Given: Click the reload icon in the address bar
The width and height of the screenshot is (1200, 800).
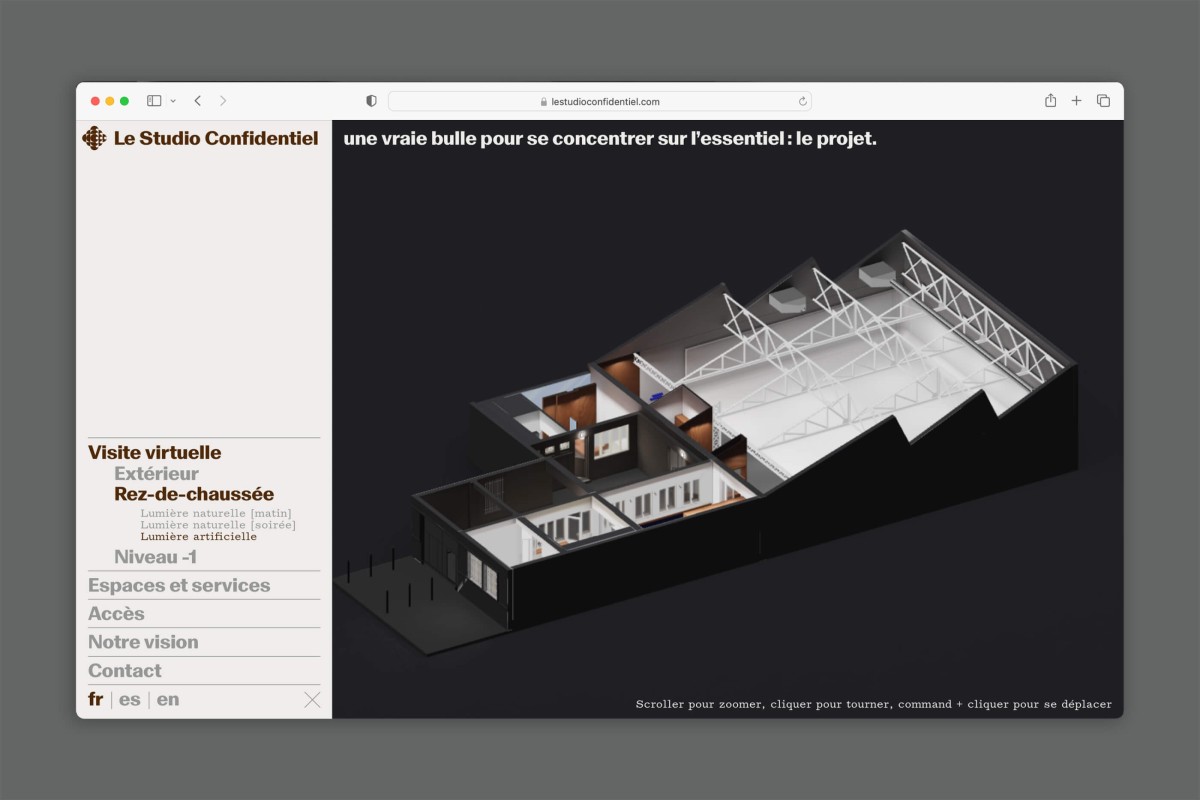Looking at the screenshot, I should [802, 100].
